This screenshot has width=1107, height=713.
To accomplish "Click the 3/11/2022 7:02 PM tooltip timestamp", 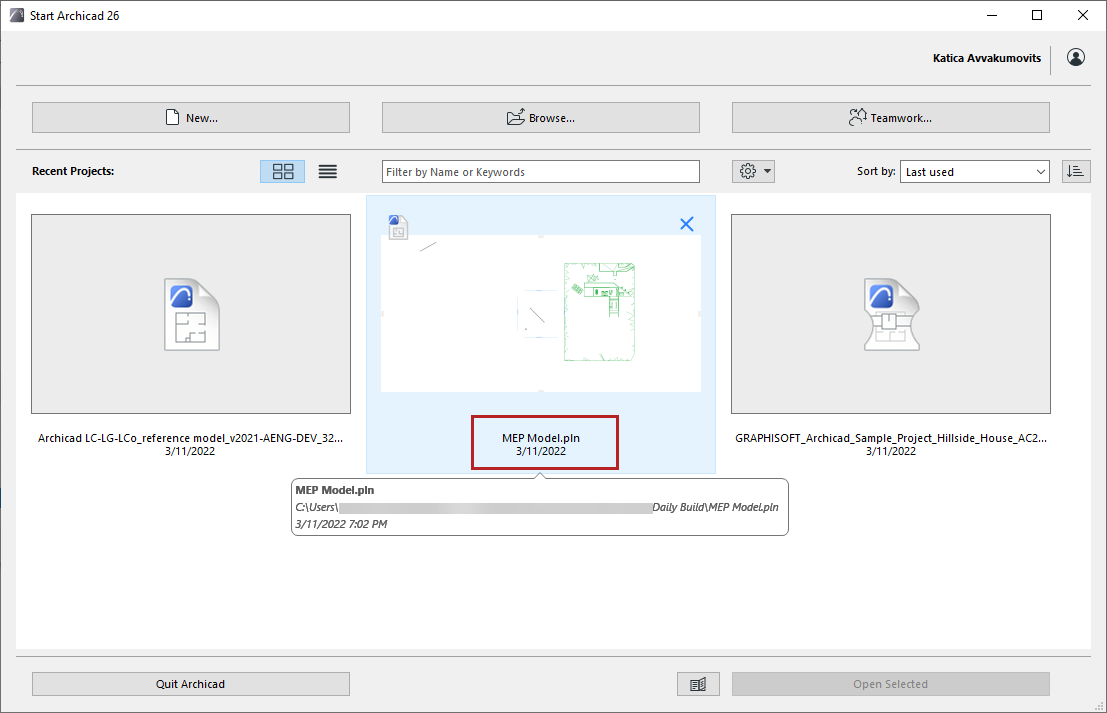I will pyautogui.click(x=341, y=524).
